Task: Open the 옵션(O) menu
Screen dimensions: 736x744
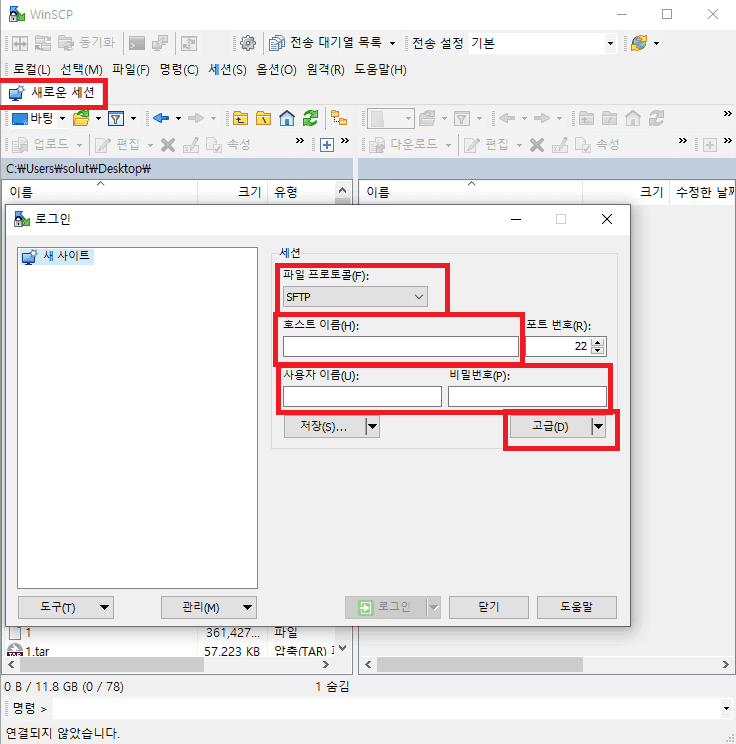Action: [x=276, y=70]
